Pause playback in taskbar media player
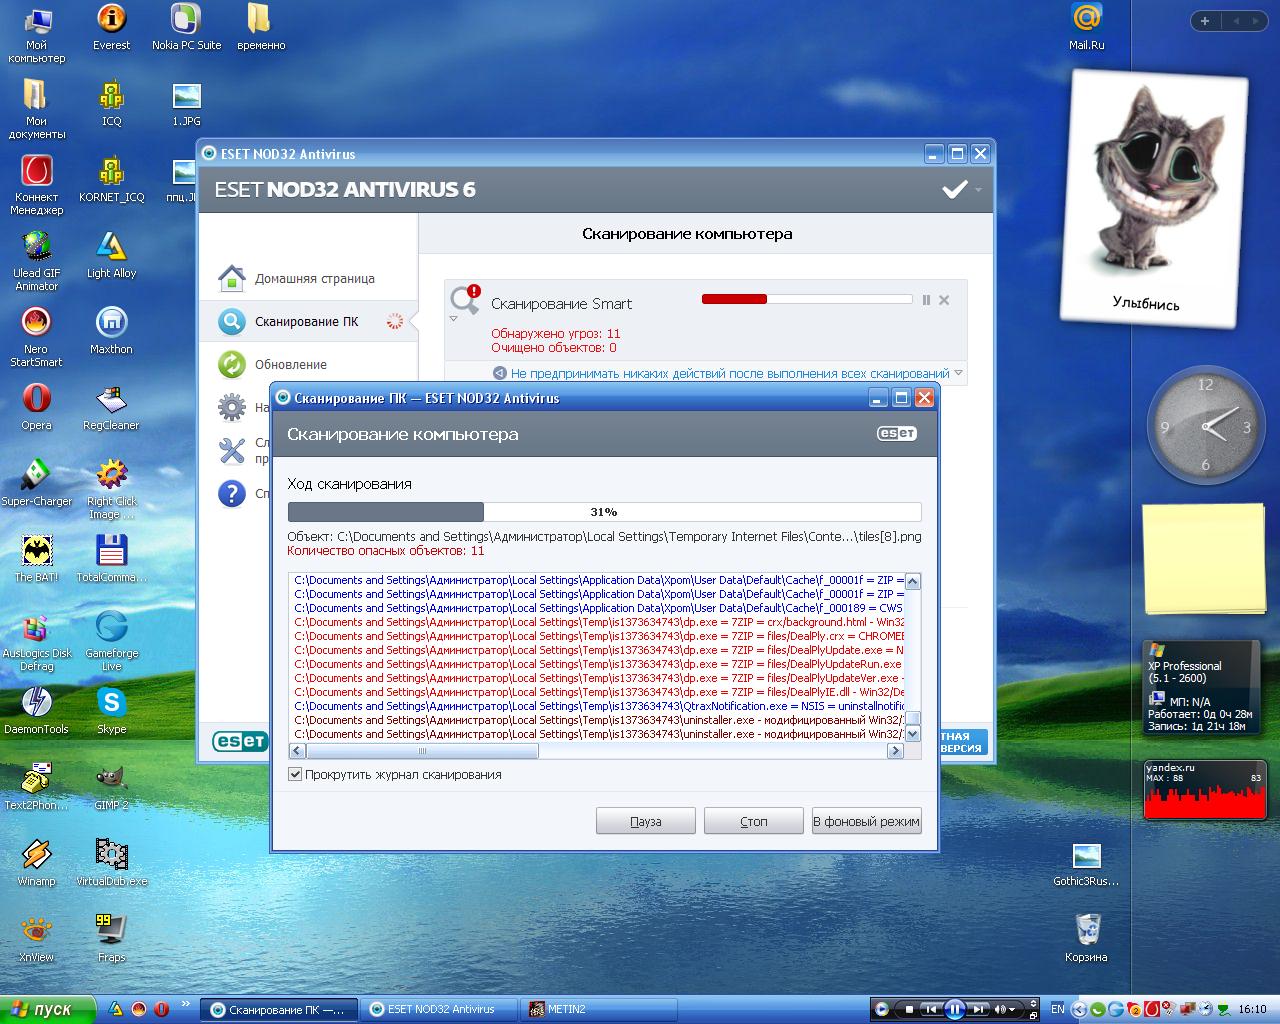 pos(955,1009)
